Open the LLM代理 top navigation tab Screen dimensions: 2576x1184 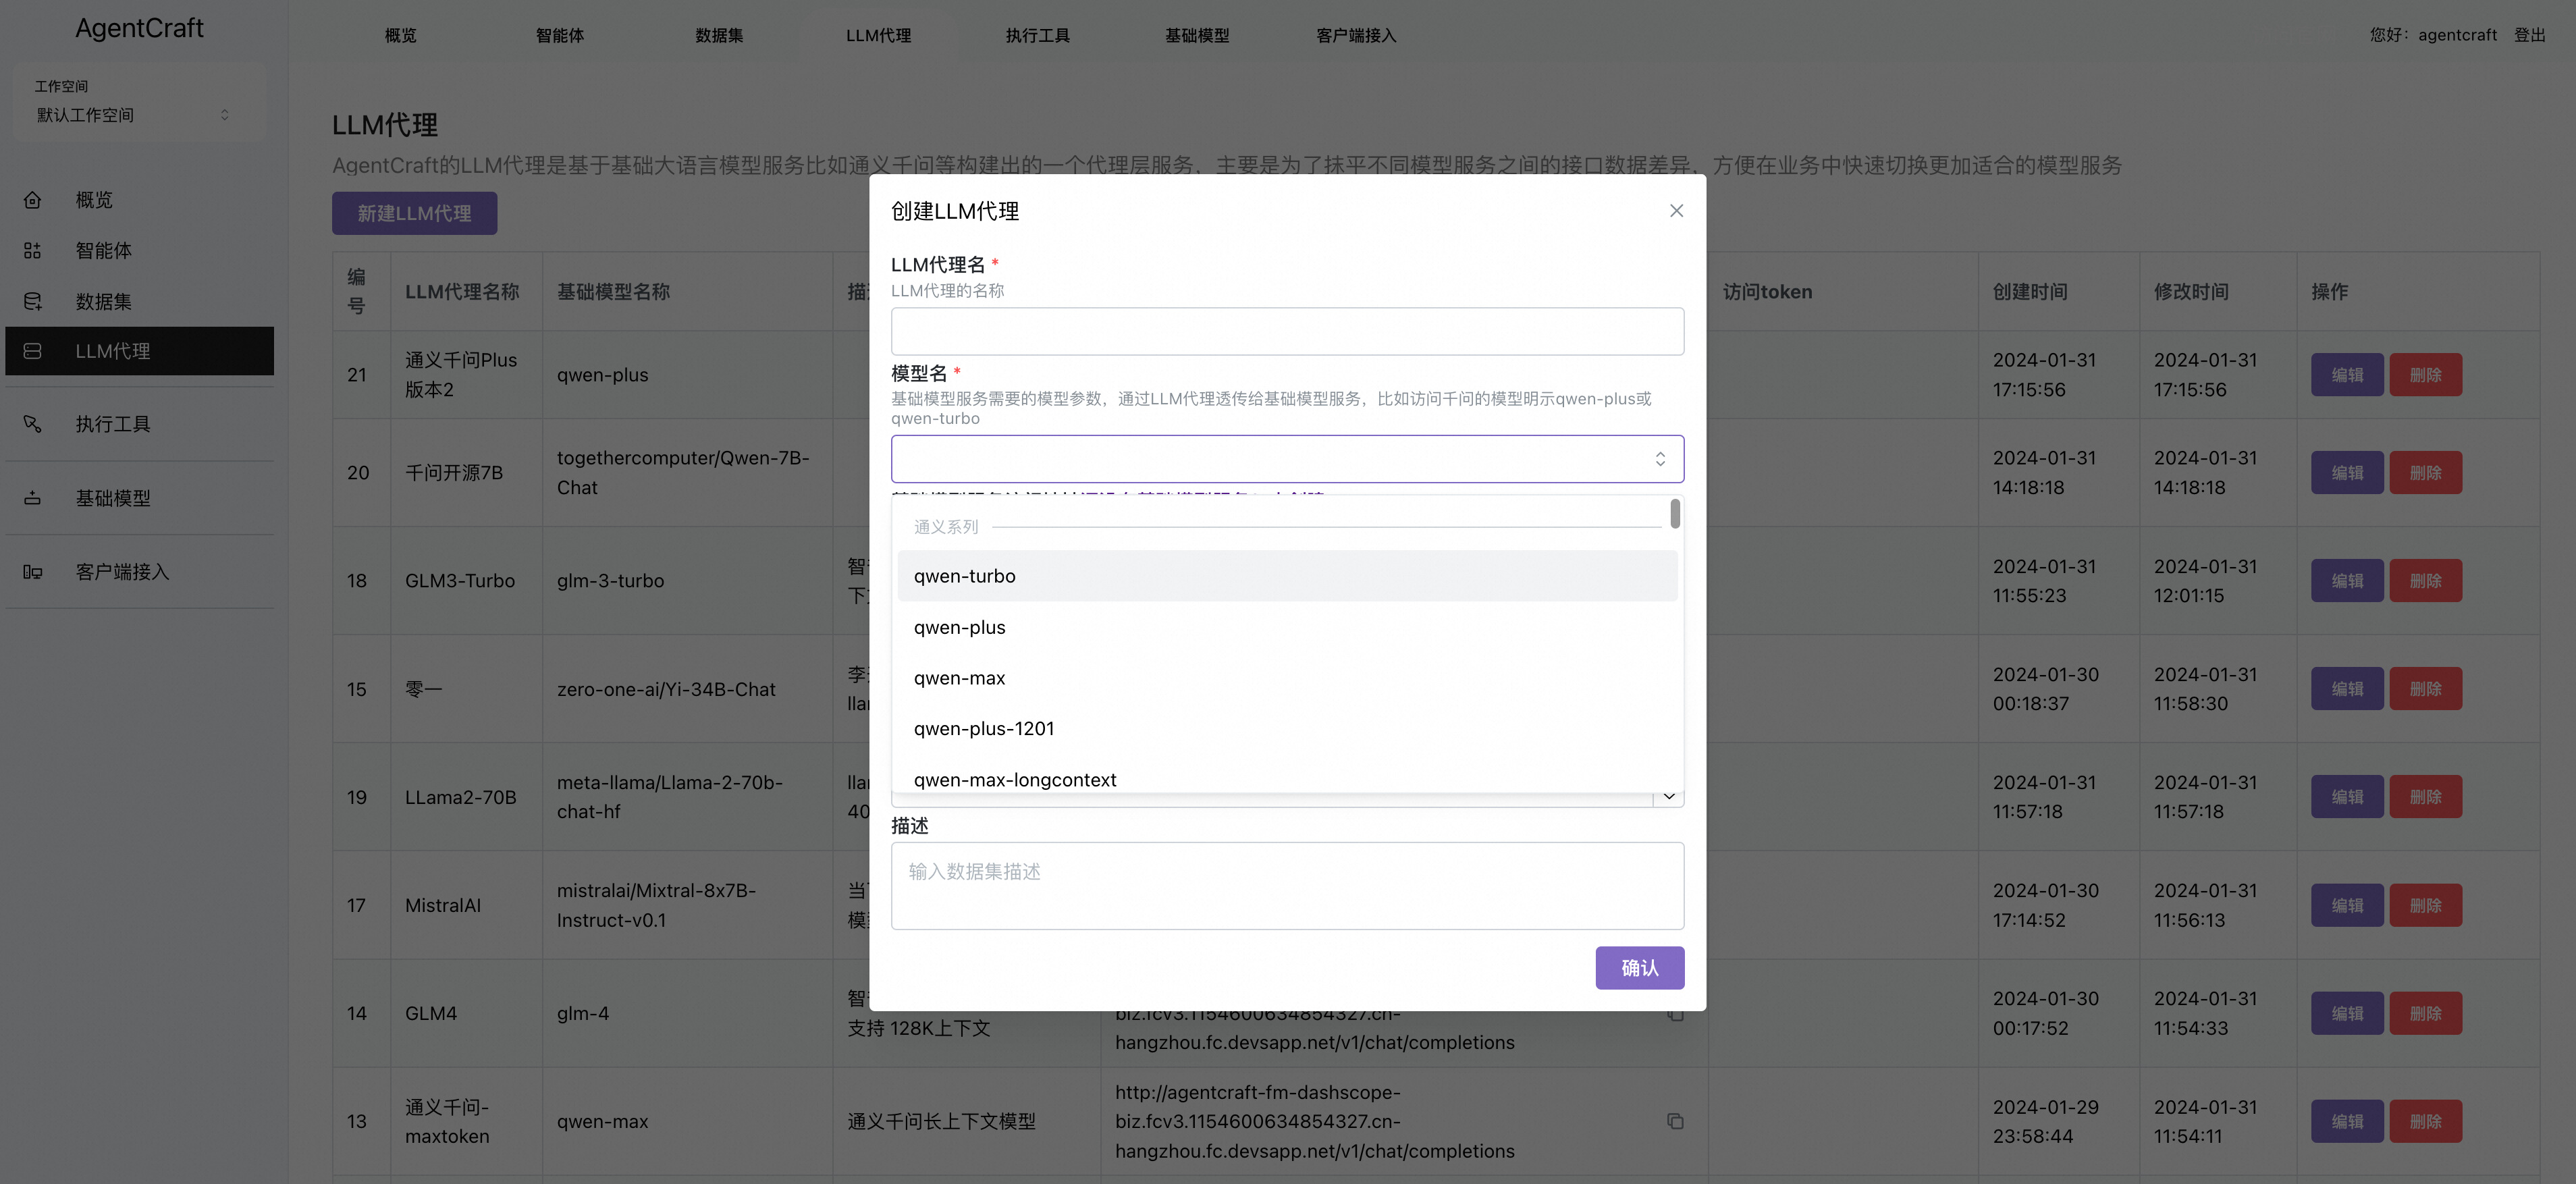tap(878, 35)
